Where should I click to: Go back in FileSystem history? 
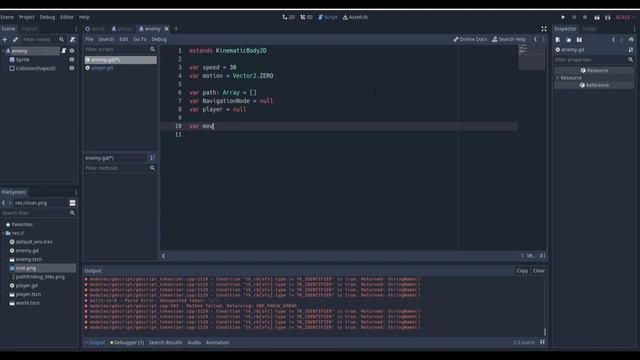[x=4, y=203]
